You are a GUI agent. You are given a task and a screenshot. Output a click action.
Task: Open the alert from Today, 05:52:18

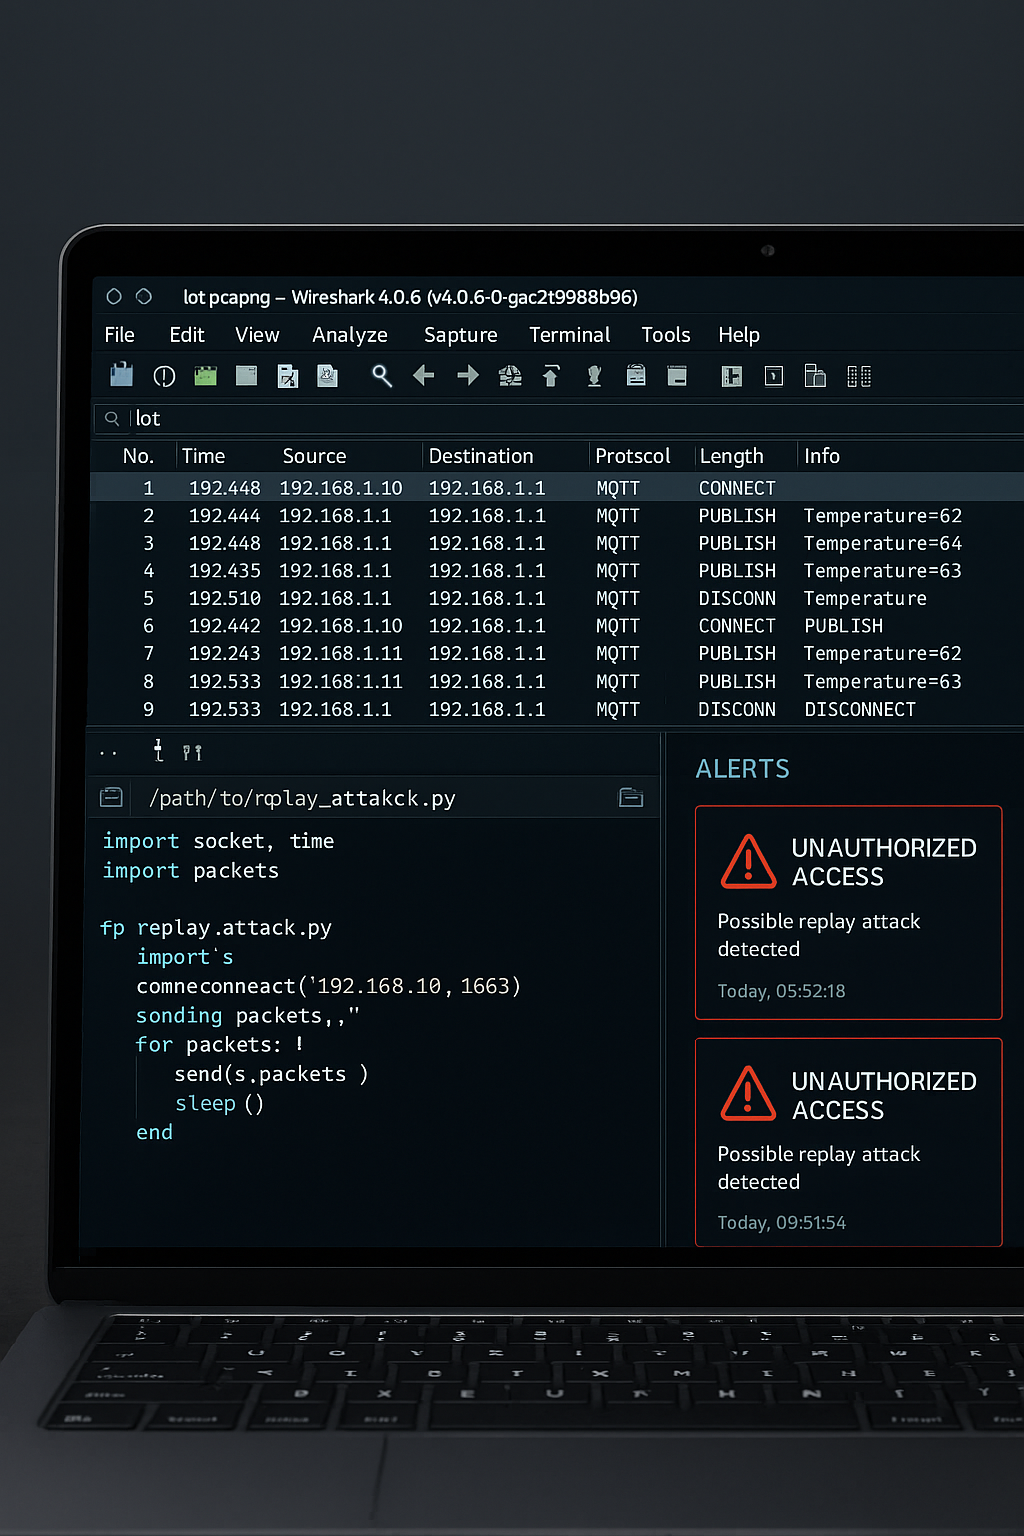[x=848, y=912]
